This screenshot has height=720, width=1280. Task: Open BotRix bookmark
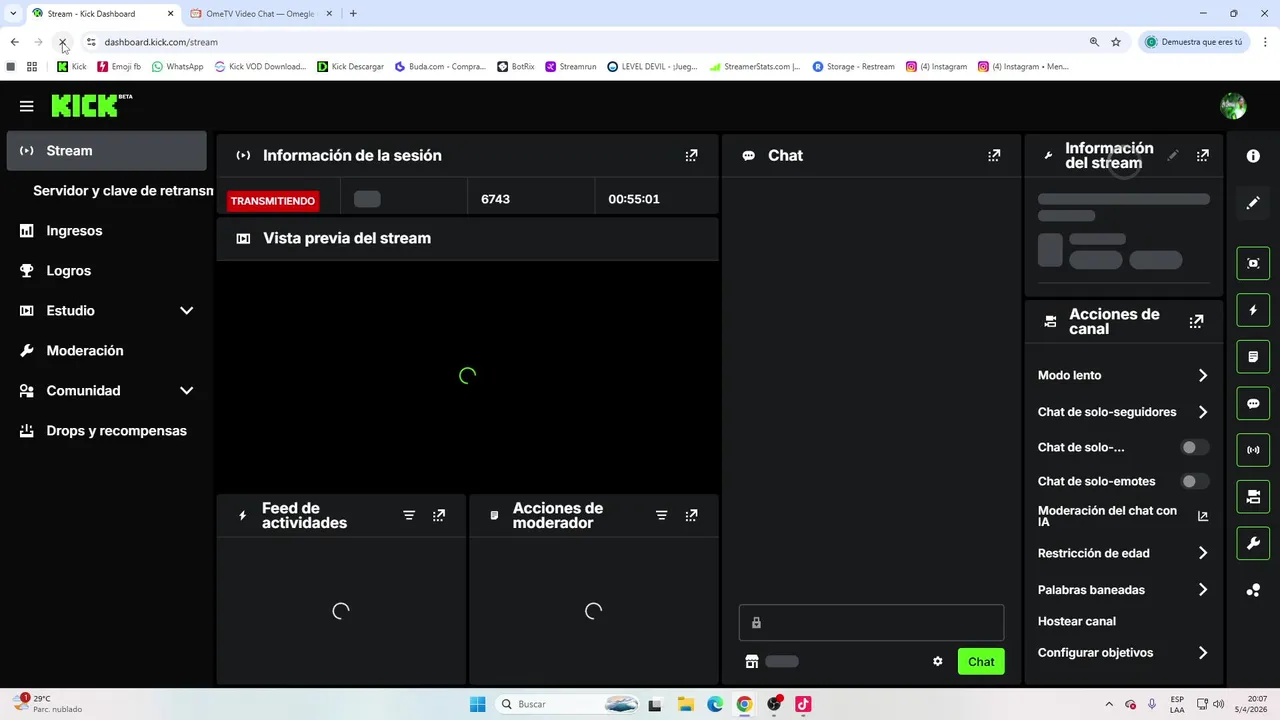click(516, 67)
